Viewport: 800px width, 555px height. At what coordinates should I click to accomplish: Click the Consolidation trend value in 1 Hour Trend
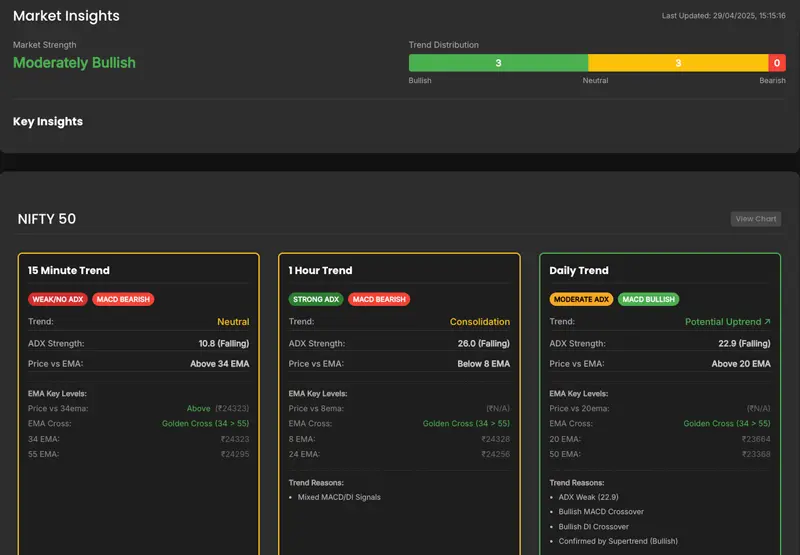tap(480, 322)
